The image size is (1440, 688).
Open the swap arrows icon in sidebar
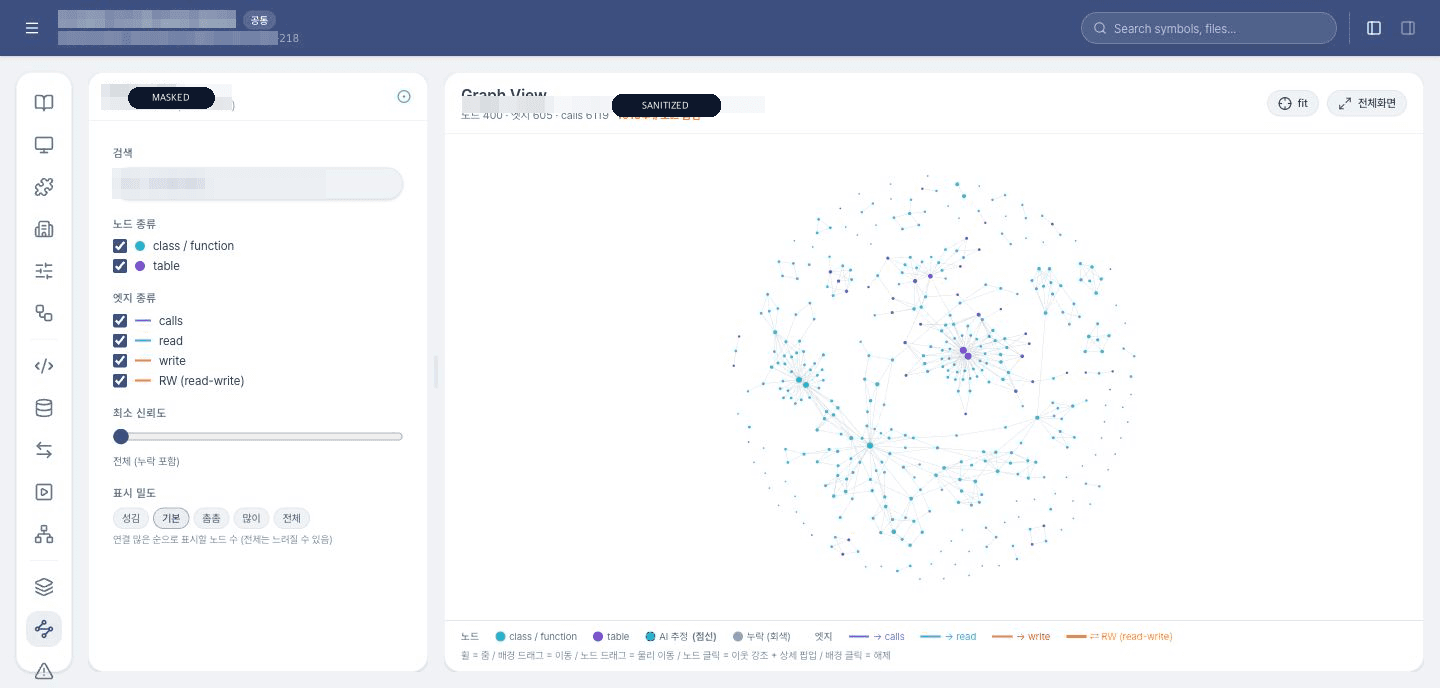(44, 450)
